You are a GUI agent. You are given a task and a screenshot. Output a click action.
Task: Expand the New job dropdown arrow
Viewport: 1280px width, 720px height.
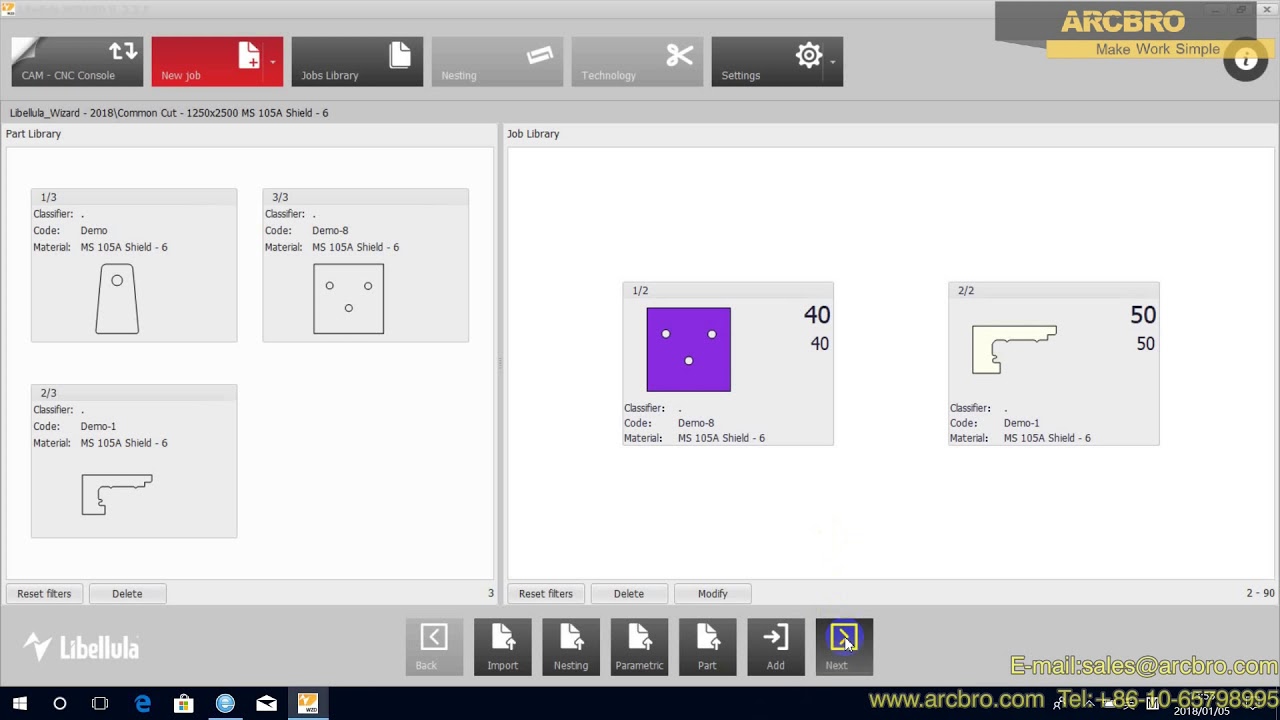274,61
